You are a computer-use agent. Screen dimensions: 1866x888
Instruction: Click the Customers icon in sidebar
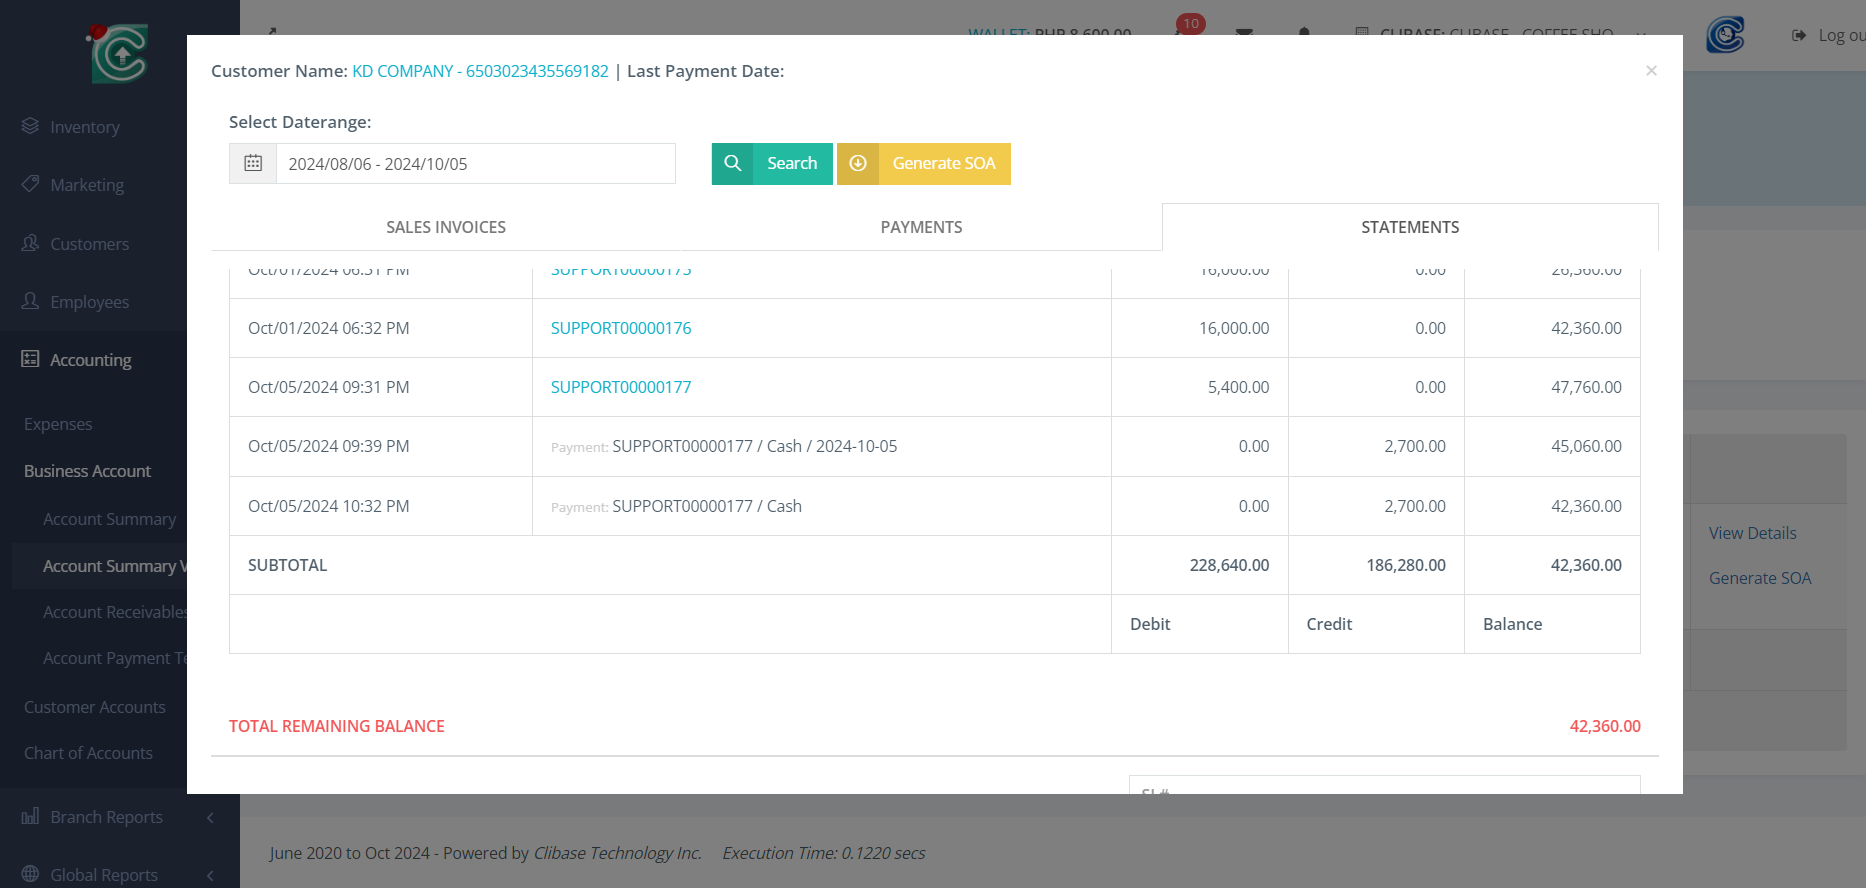[30, 244]
